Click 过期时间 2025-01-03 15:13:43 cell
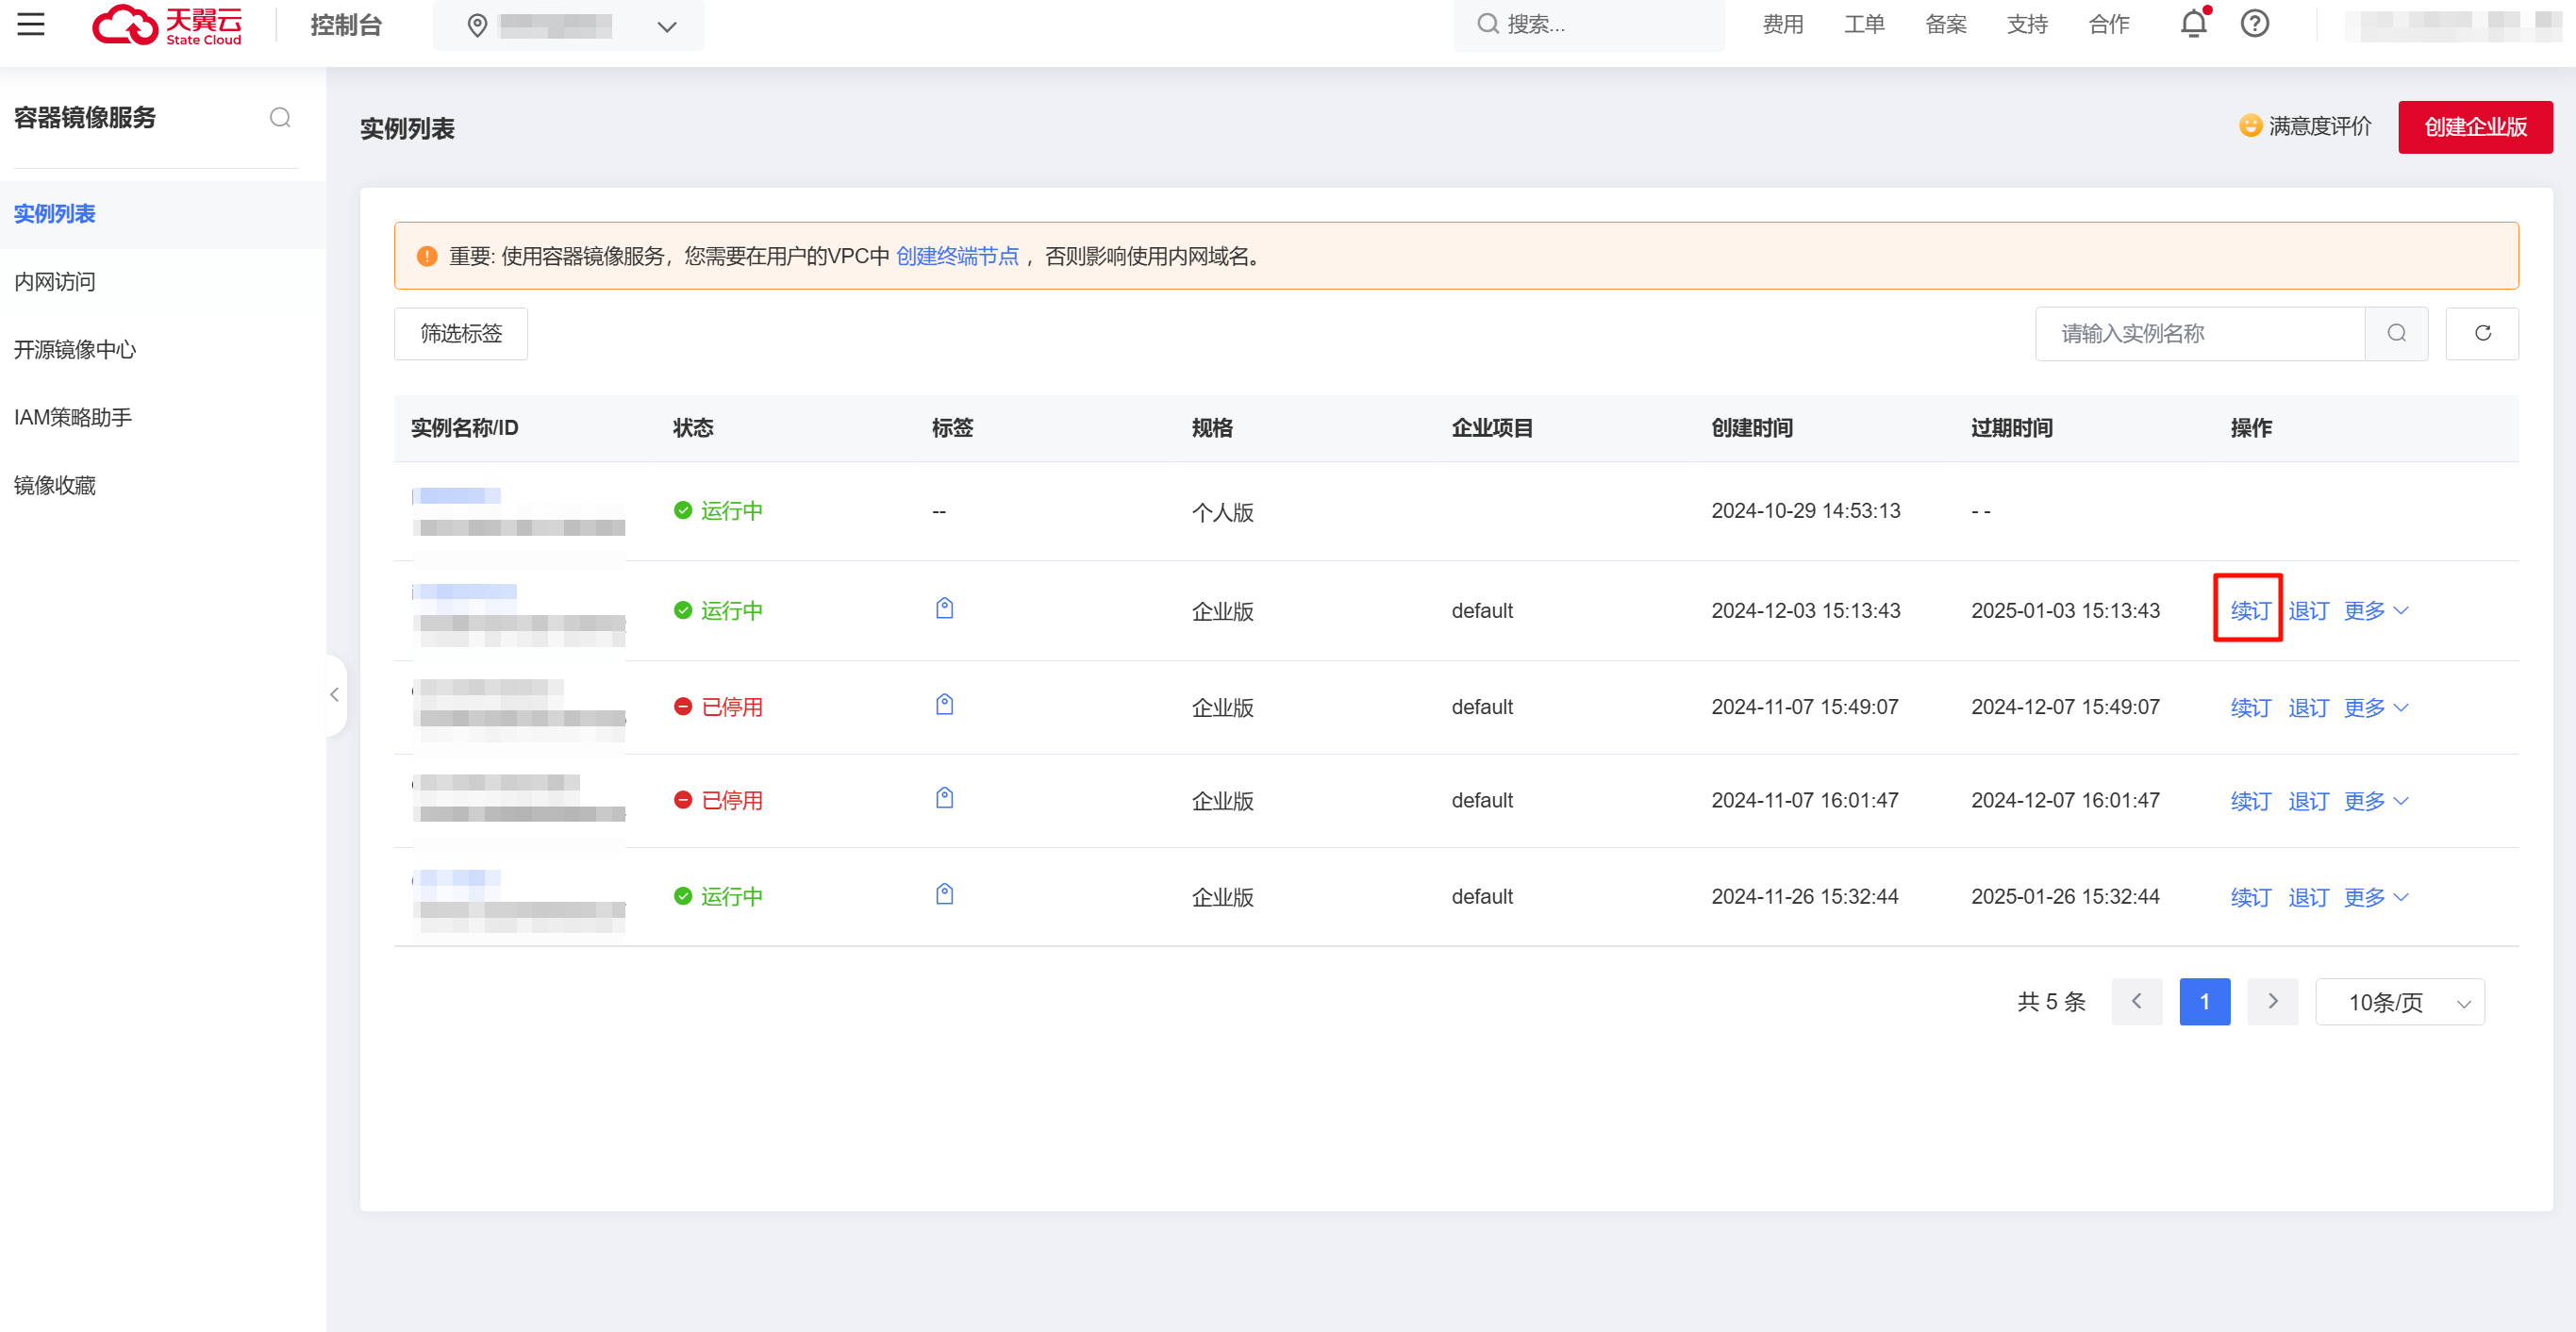2576x1332 pixels. point(2065,610)
